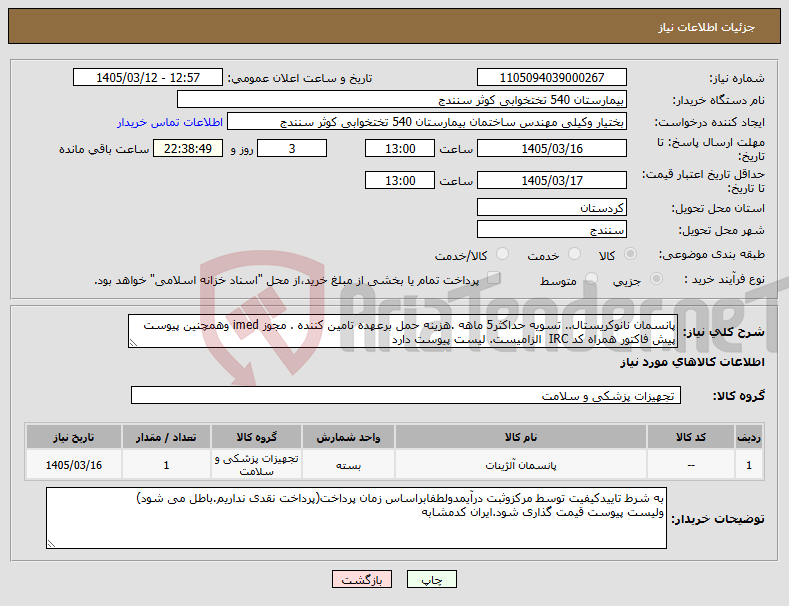The height and width of the screenshot is (606, 789).
Task: Click the شرح کلی نیاز description textarea
Action: [403, 331]
